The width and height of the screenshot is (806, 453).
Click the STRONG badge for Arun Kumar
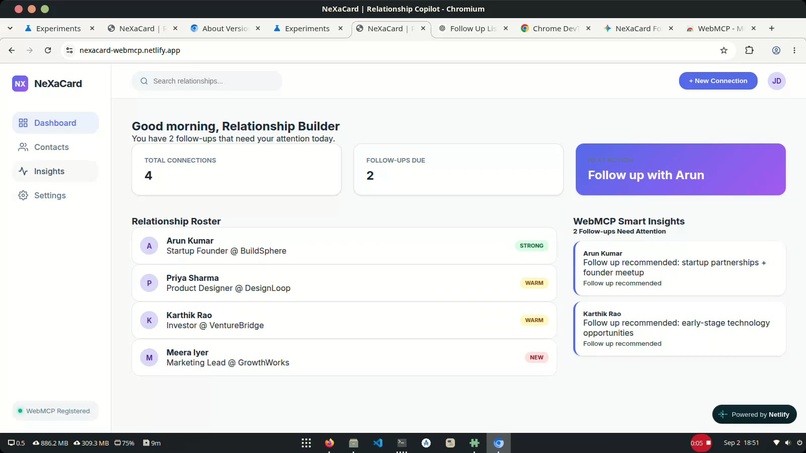coord(531,246)
